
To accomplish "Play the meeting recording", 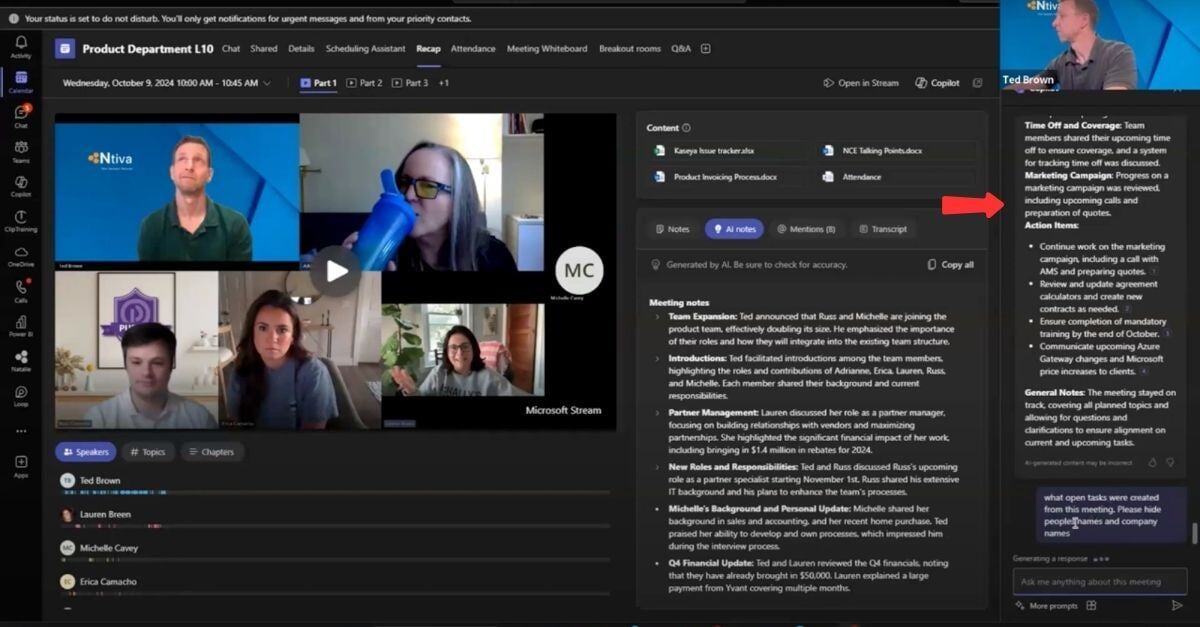I will tap(337, 270).
